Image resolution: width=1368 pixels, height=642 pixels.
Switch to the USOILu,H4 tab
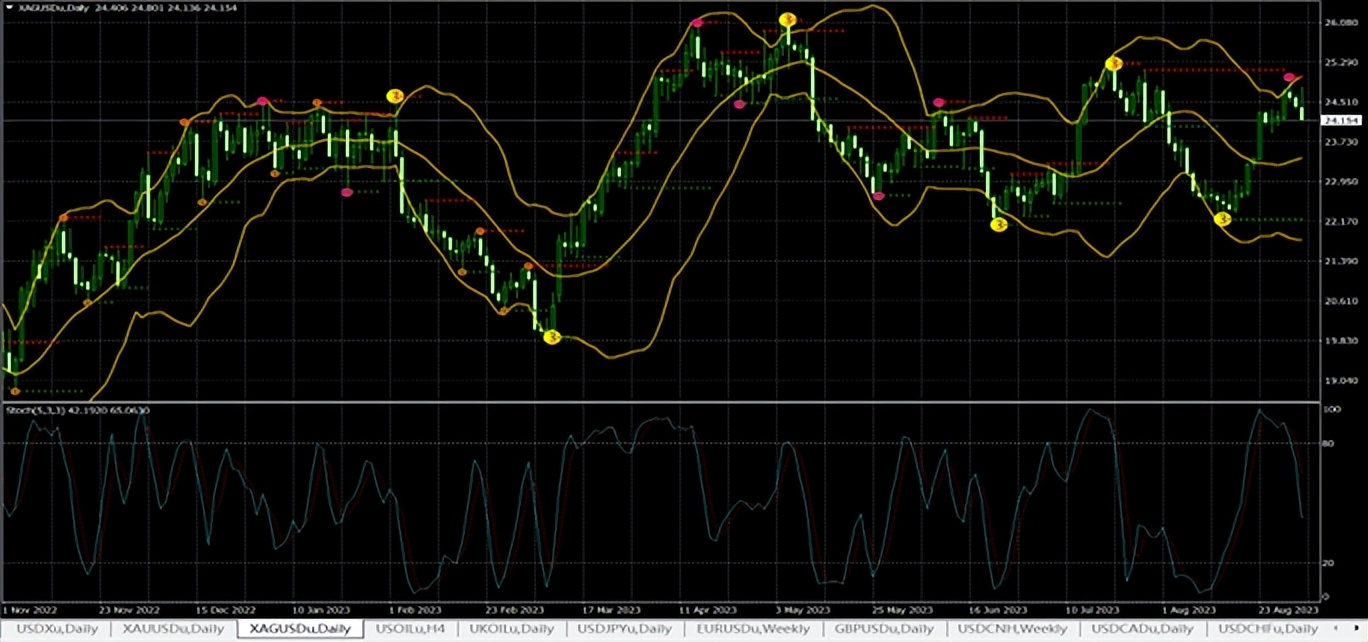[x=409, y=629]
